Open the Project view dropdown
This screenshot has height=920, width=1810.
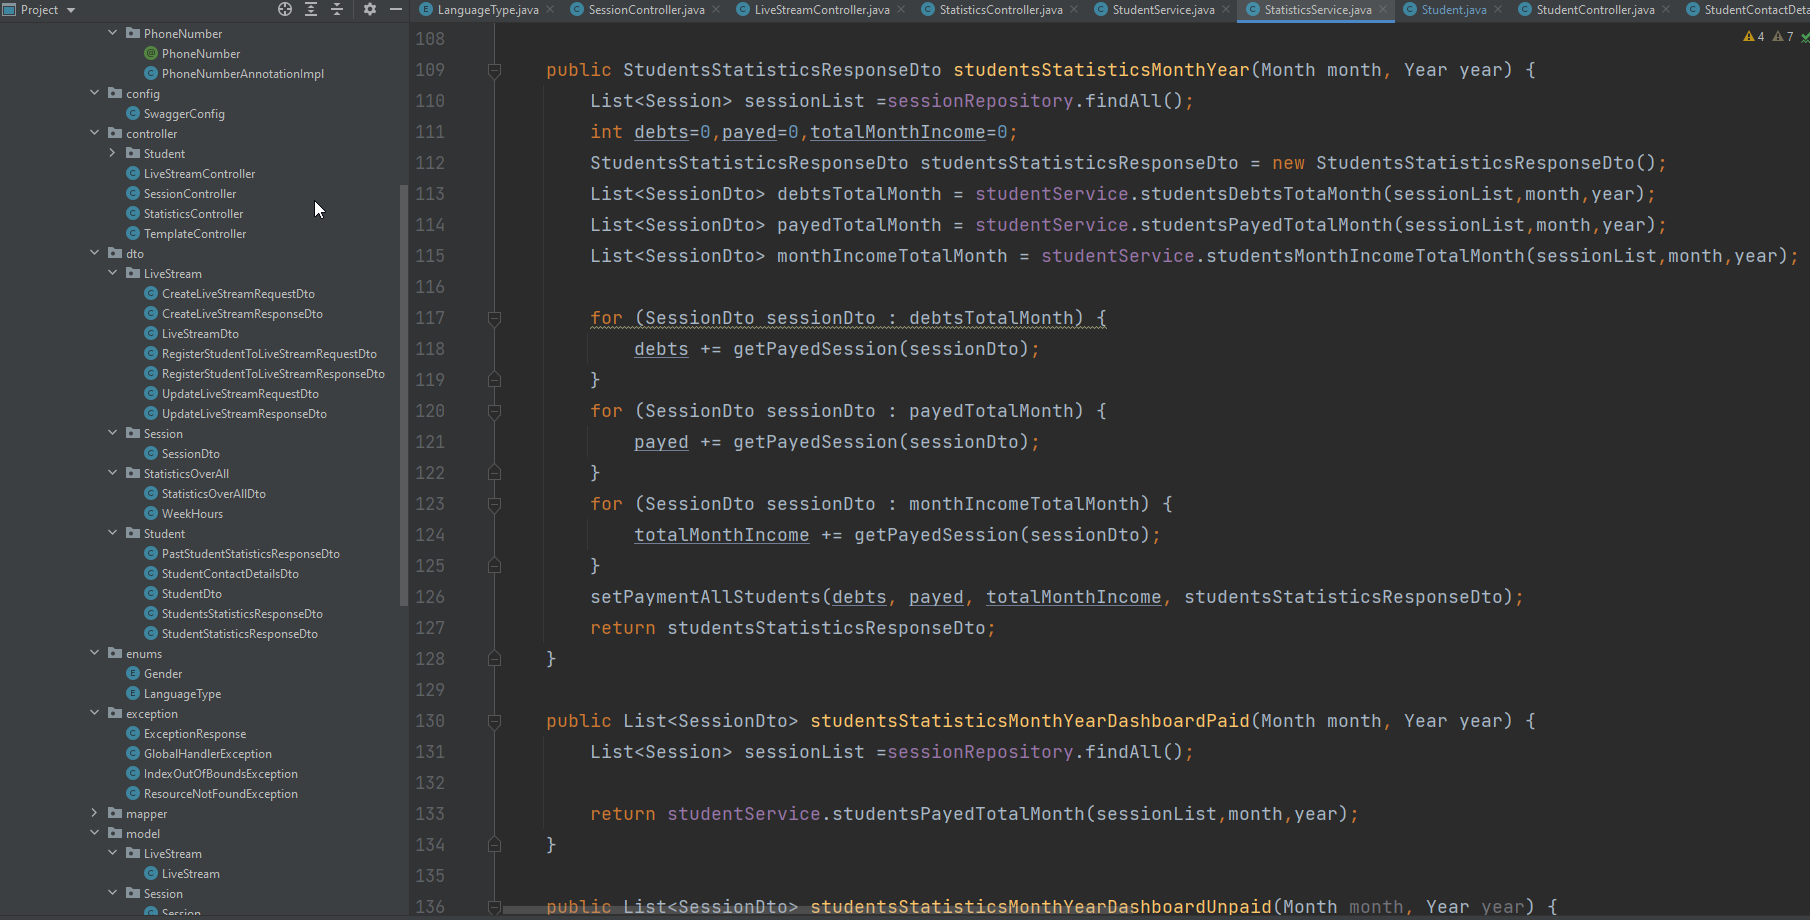71,10
